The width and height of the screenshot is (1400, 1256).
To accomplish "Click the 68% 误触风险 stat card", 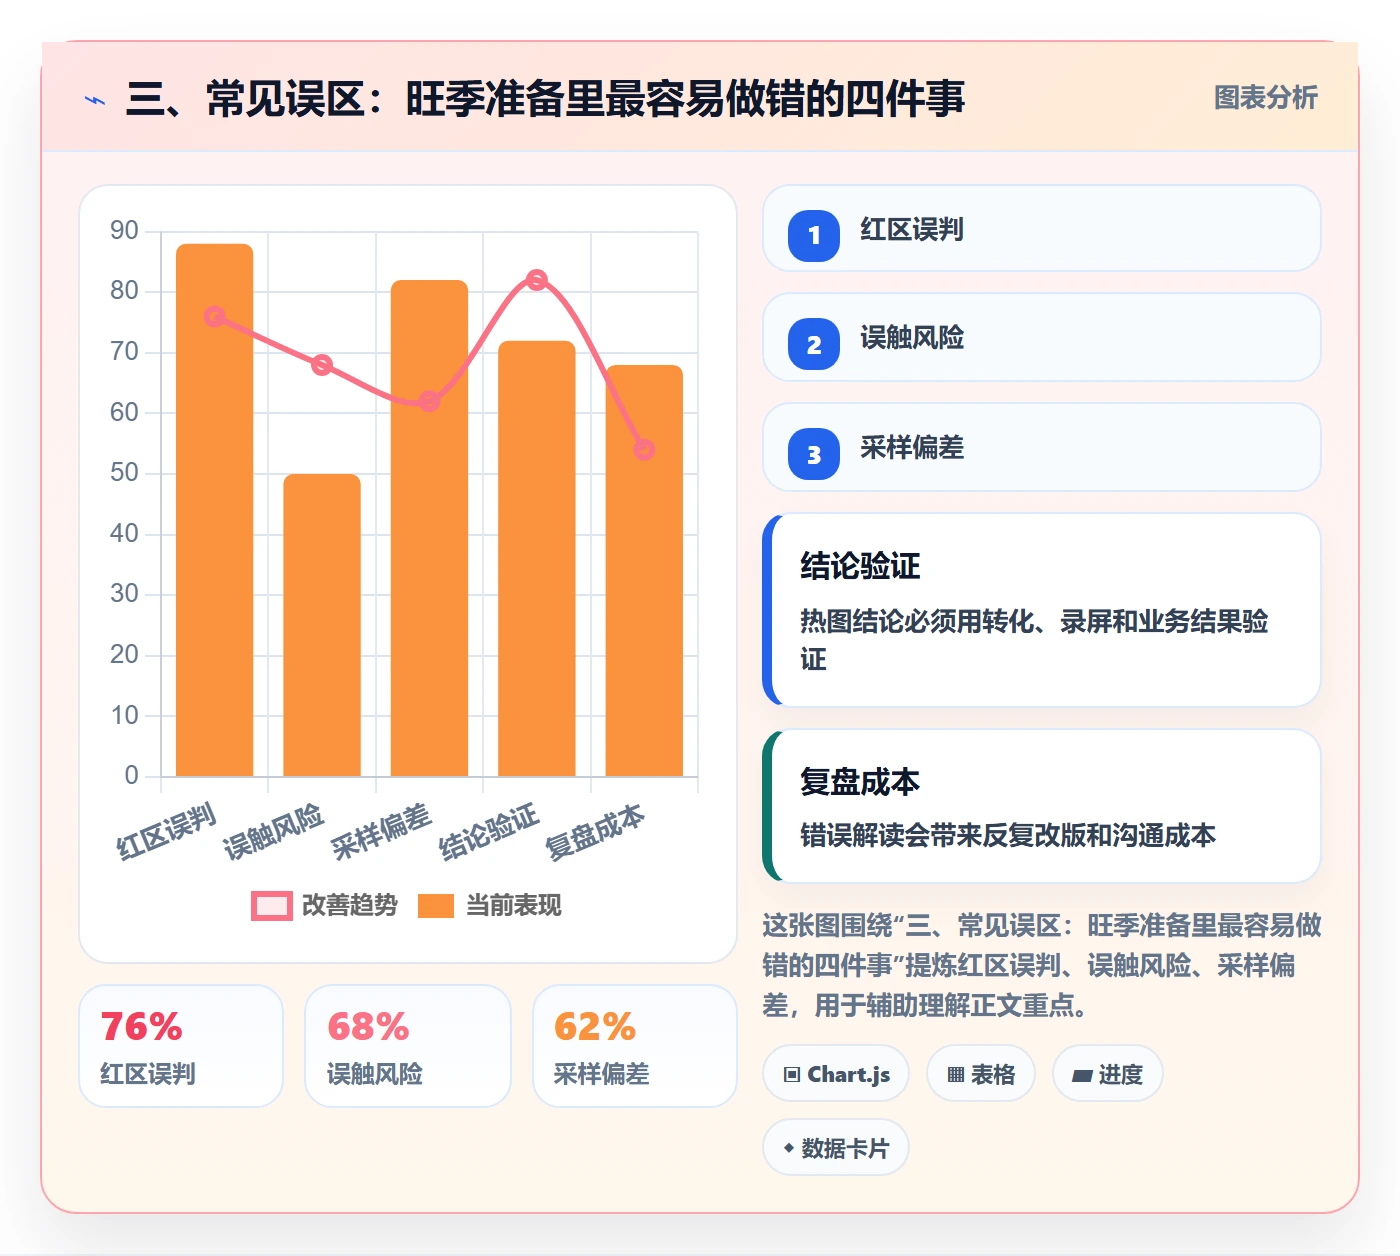I will tap(408, 1046).
